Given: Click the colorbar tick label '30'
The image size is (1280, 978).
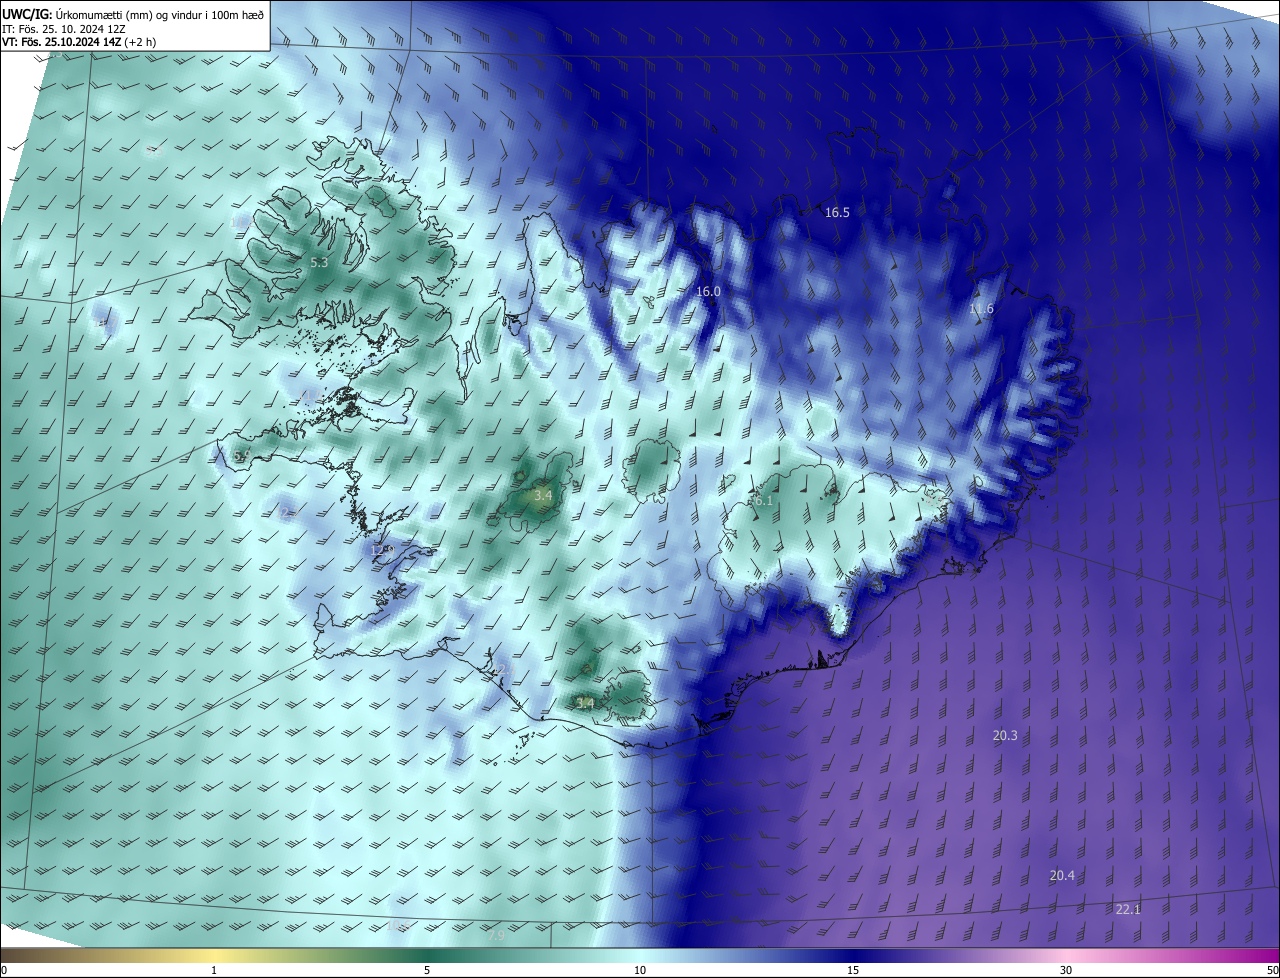Looking at the screenshot, I should [1066, 970].
